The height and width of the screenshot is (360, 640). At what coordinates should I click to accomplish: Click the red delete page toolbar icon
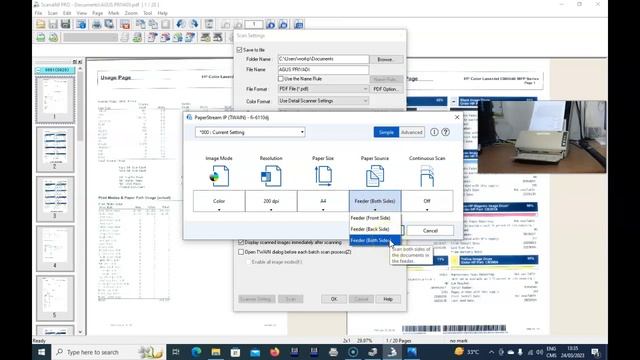coord(125,24)
